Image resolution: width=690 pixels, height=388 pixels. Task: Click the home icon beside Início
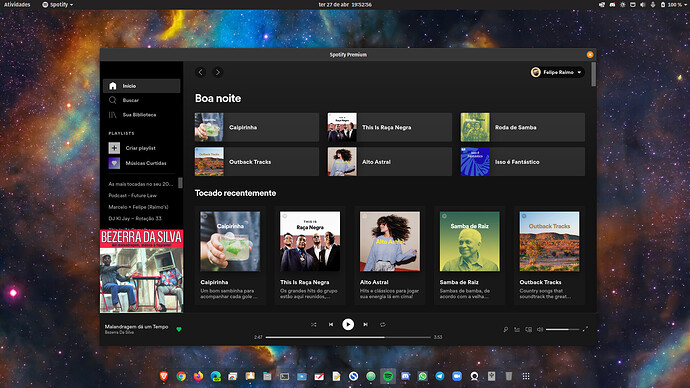pos(113,86)
